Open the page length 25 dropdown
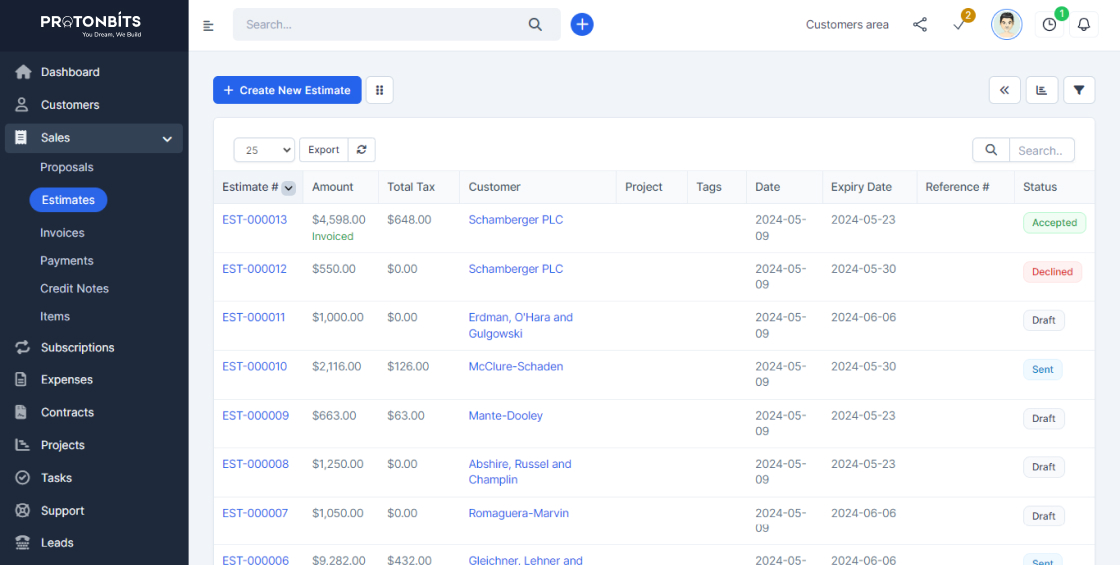1120x565 pixels. tap(264, 150)
